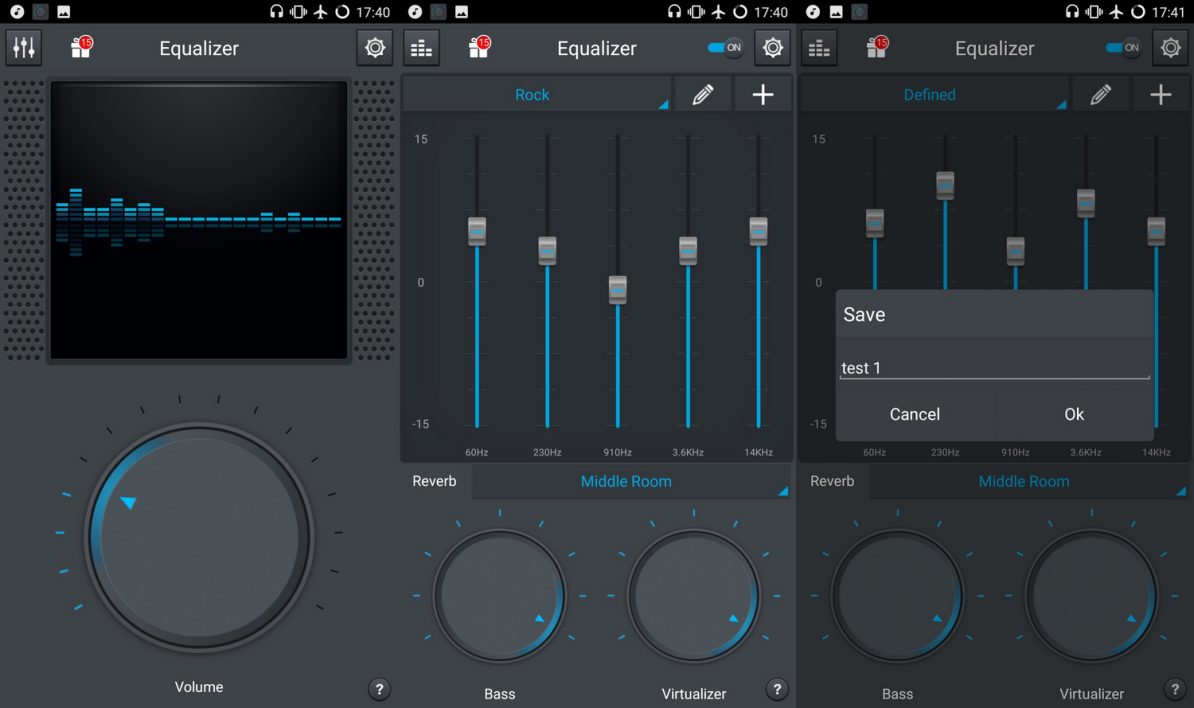Open the equalizer sliders icon on the Volume screen
Screen dimensions: 1194x708
24,48
